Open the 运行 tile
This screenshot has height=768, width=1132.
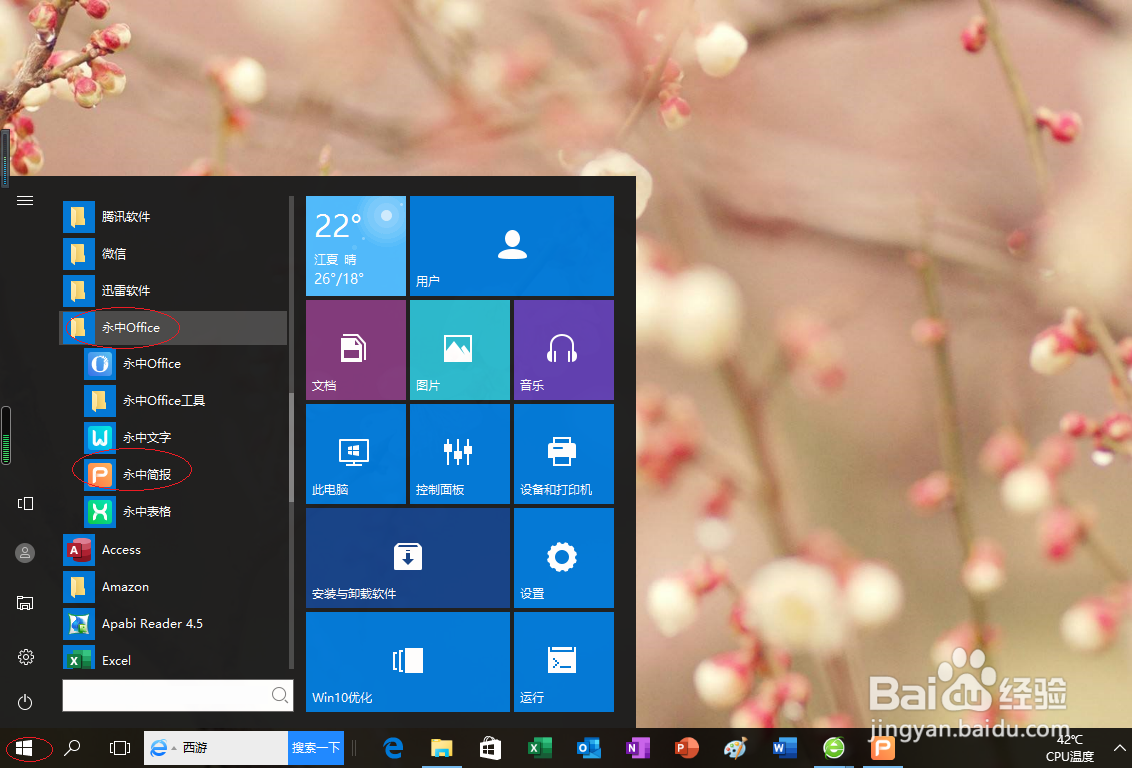click(x=564, y=662)
